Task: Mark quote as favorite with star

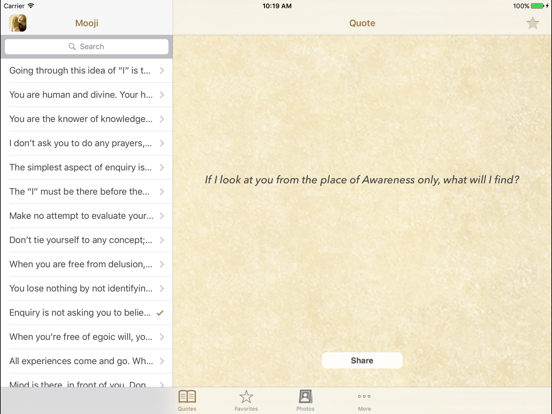Action: point(533,23)
